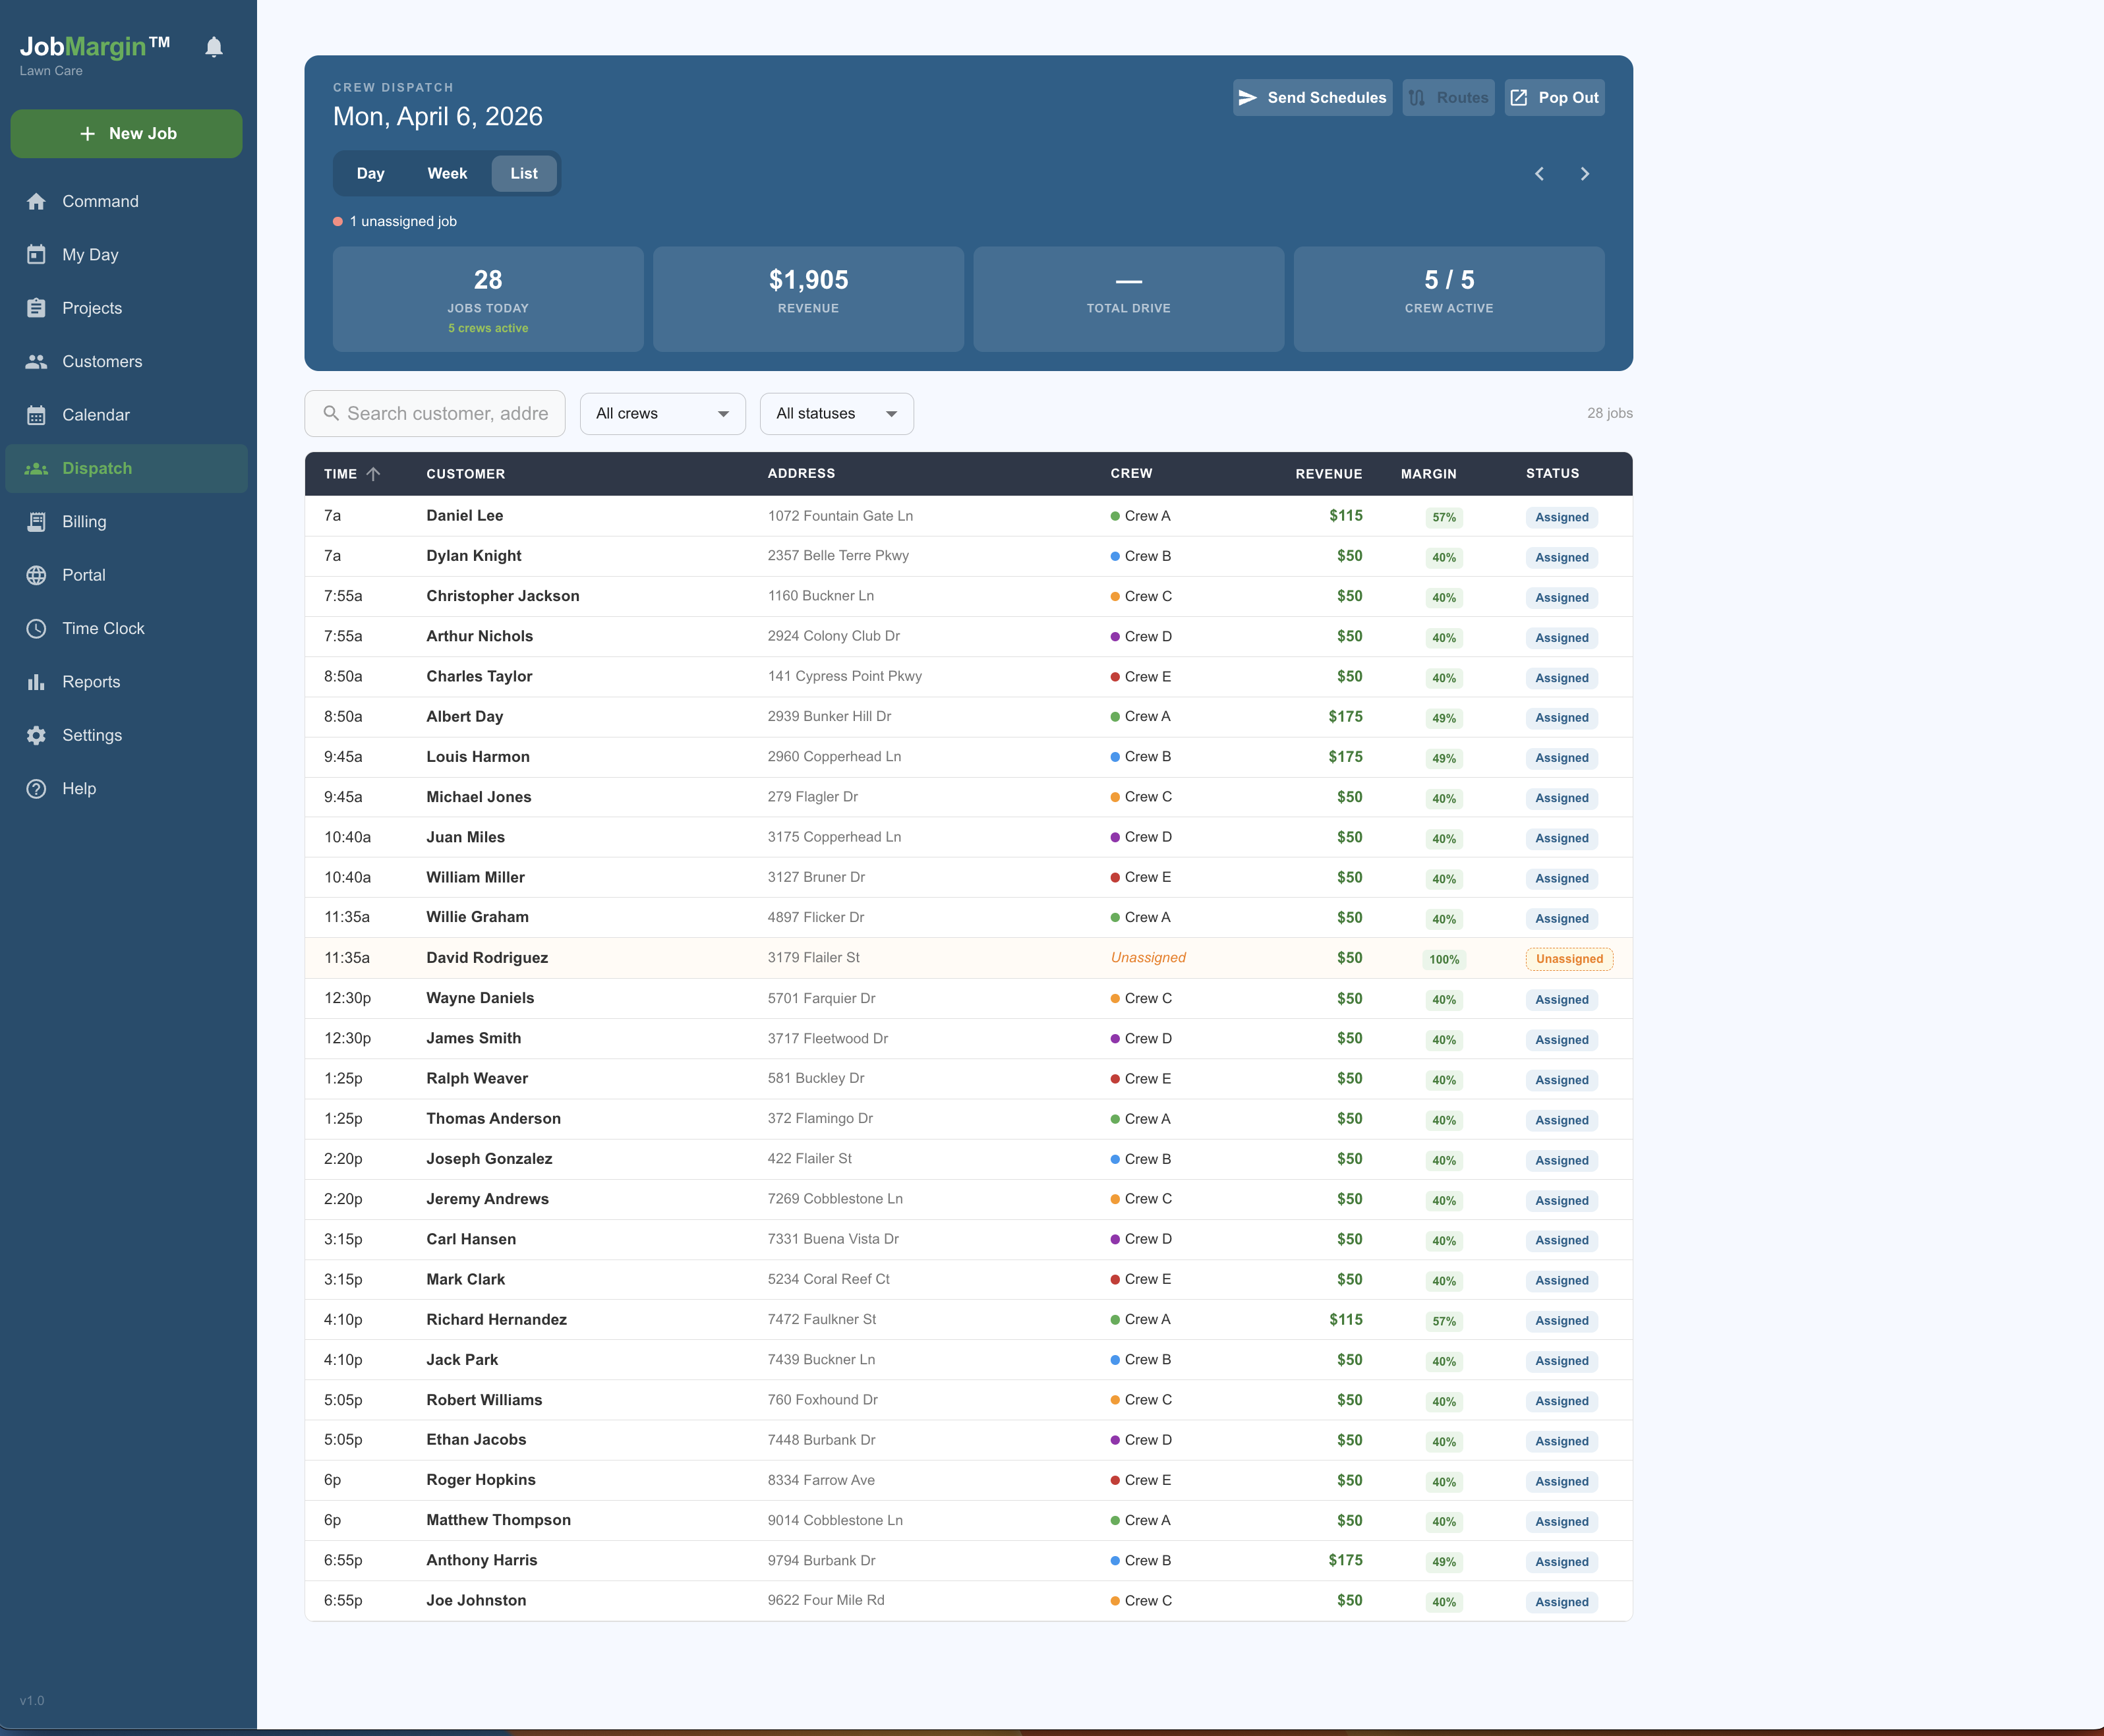Image resolution: width=2104 pixels, height=1736 pixels.
Task: Open the notification bell
Action: coord(213,46)
